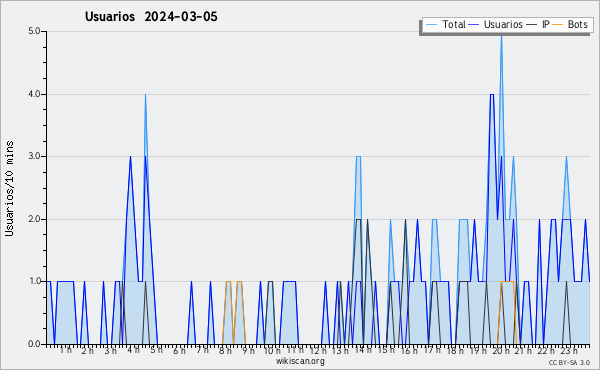
Task: Click the y-axis title 'Usuarios/10 mins'
Action: pyautogui.click(x=9, y=188)
